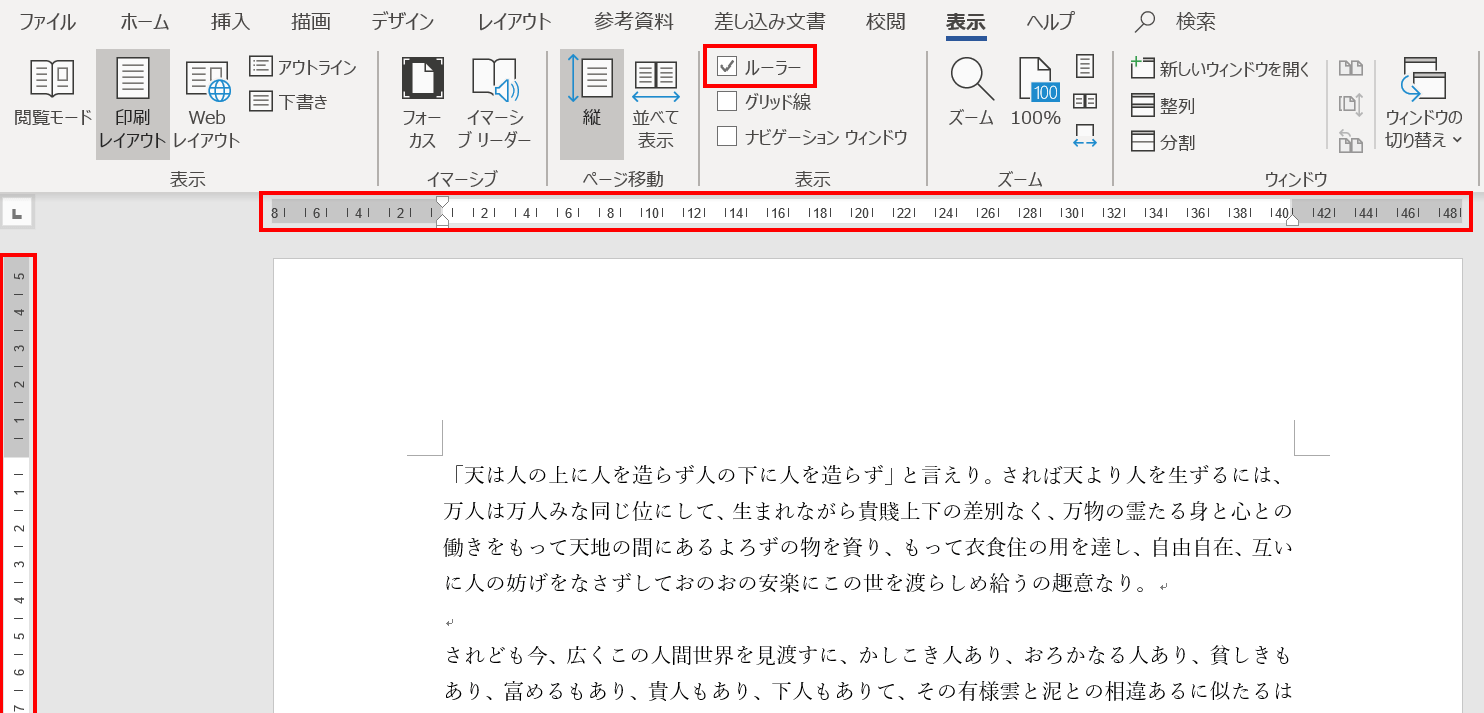The width and height of the screenshot is (1484, 713).
Task: Open the 差し込み文書 tab
Action: (770, 21)
